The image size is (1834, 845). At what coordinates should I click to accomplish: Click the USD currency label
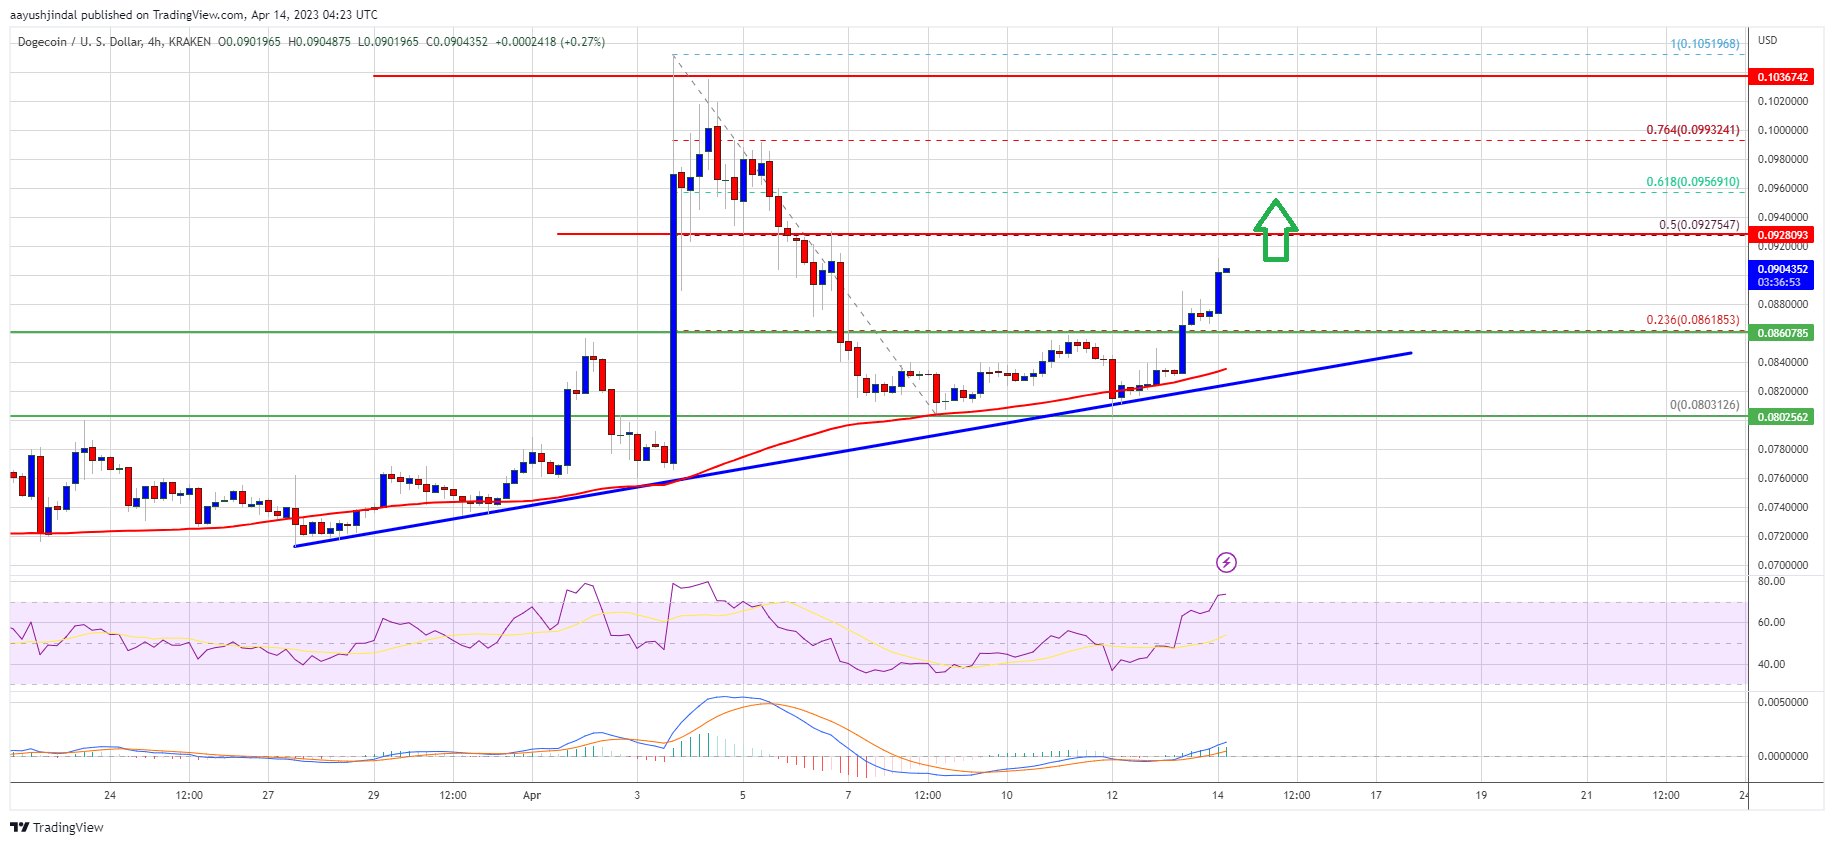click(x=1768, y=40)
